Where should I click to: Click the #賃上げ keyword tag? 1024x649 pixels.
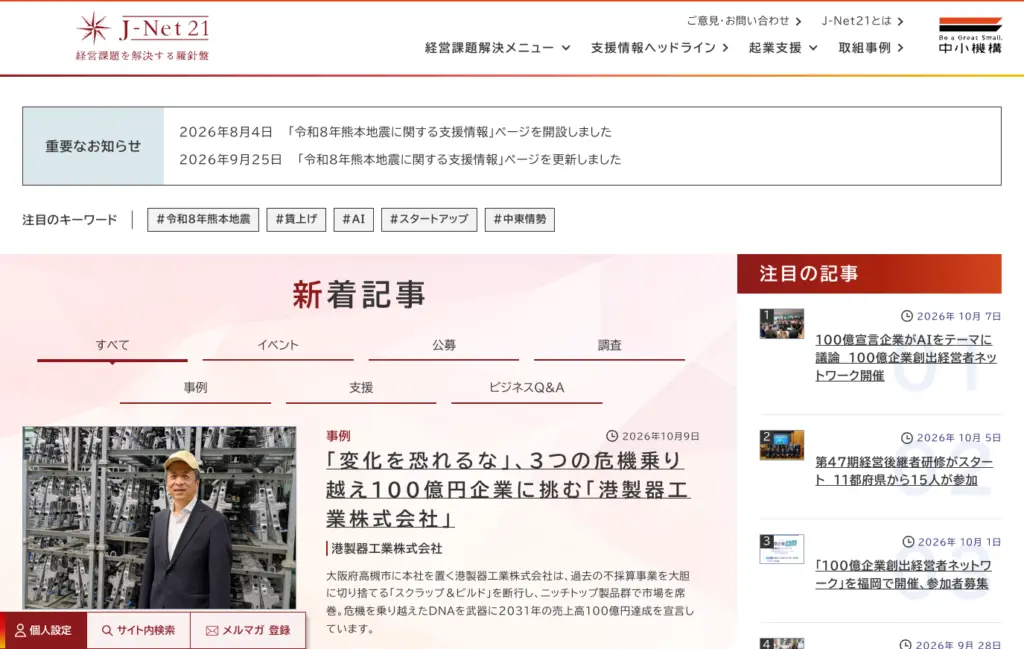pyautogui.click(x=296, y=219)
